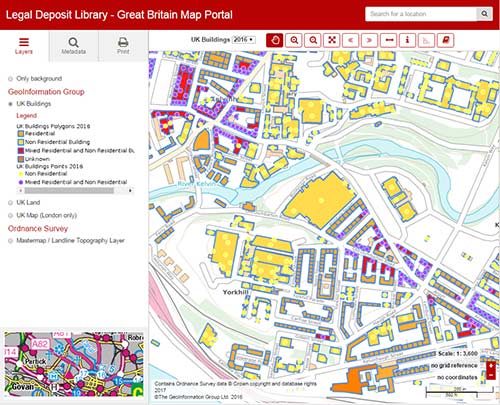This screenshot has width=500, height=405.
Task: Click the GeoInformation Group heading
Action: pos(46,92)
